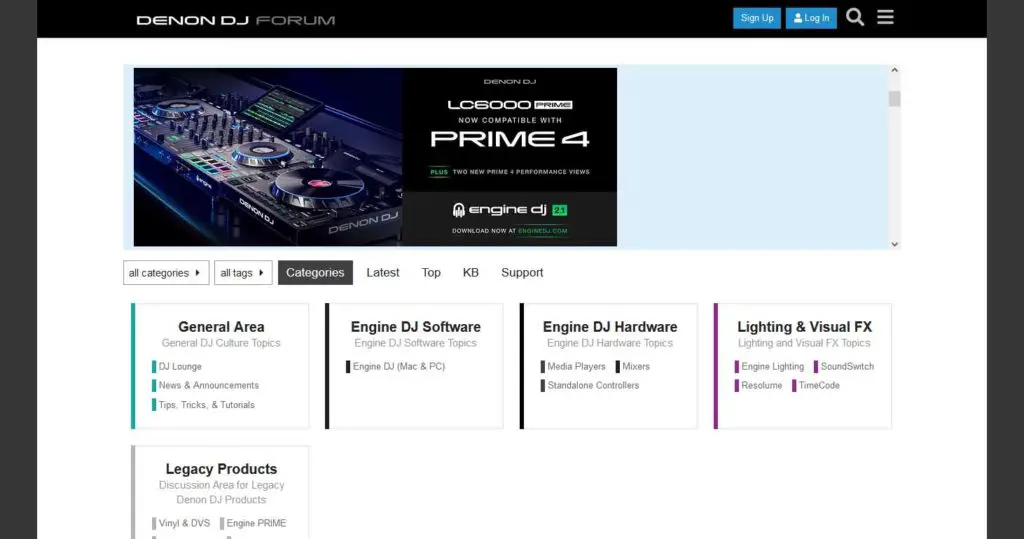Open the Support tab
Image resolution: width=1024 pixels, height=539 pixels.
(522, 272)
